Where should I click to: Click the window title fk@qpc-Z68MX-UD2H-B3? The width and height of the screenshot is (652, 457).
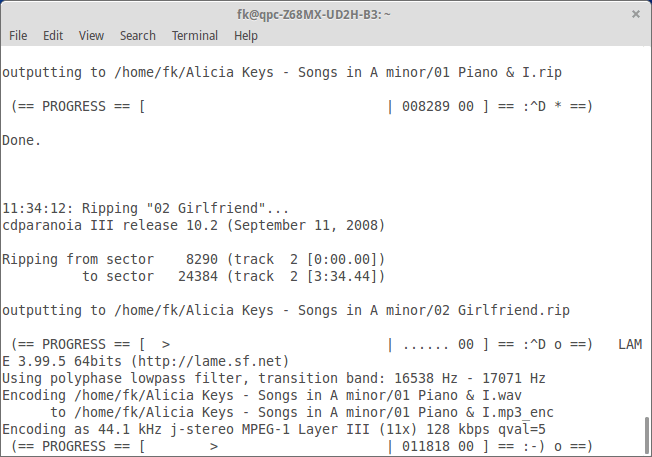point(324,13)
